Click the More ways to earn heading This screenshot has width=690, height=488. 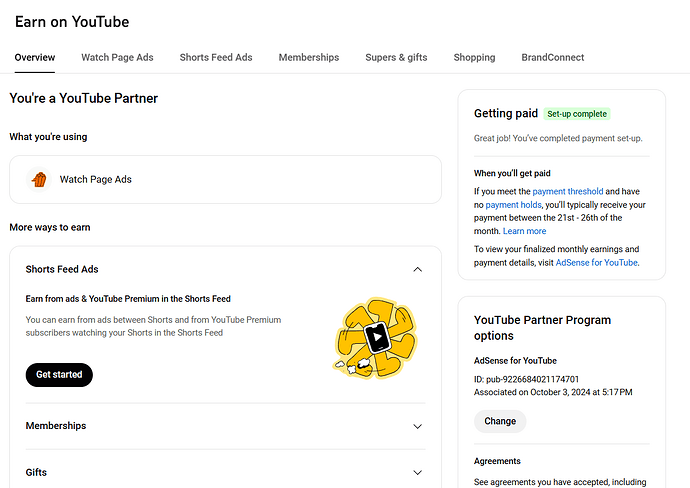point(50,227)
